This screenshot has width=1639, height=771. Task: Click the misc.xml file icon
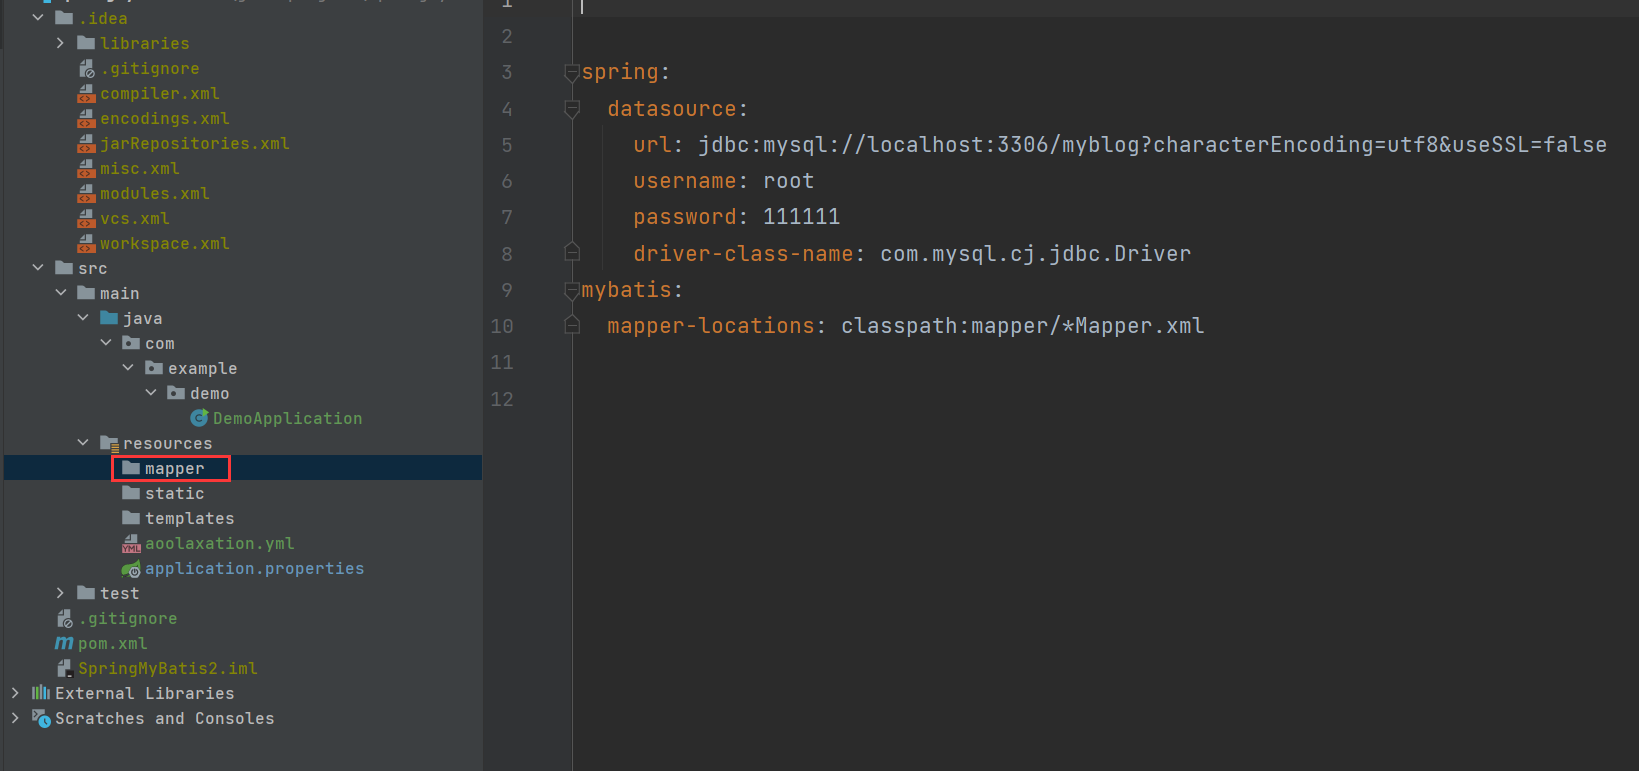pyautogui.click(x=86, y=168)
